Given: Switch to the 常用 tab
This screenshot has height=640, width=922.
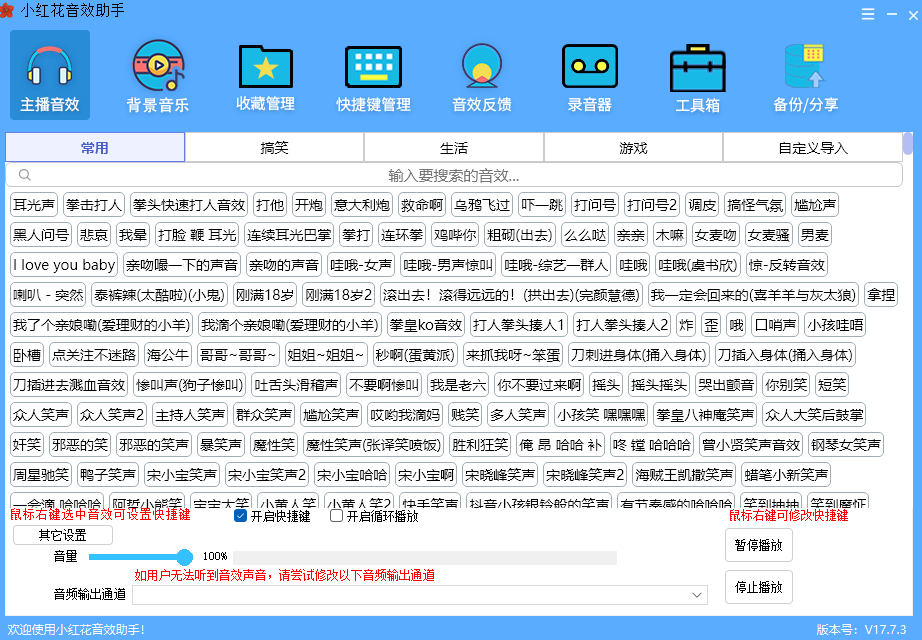Looking at the screenshot, I should coord(95,148).
